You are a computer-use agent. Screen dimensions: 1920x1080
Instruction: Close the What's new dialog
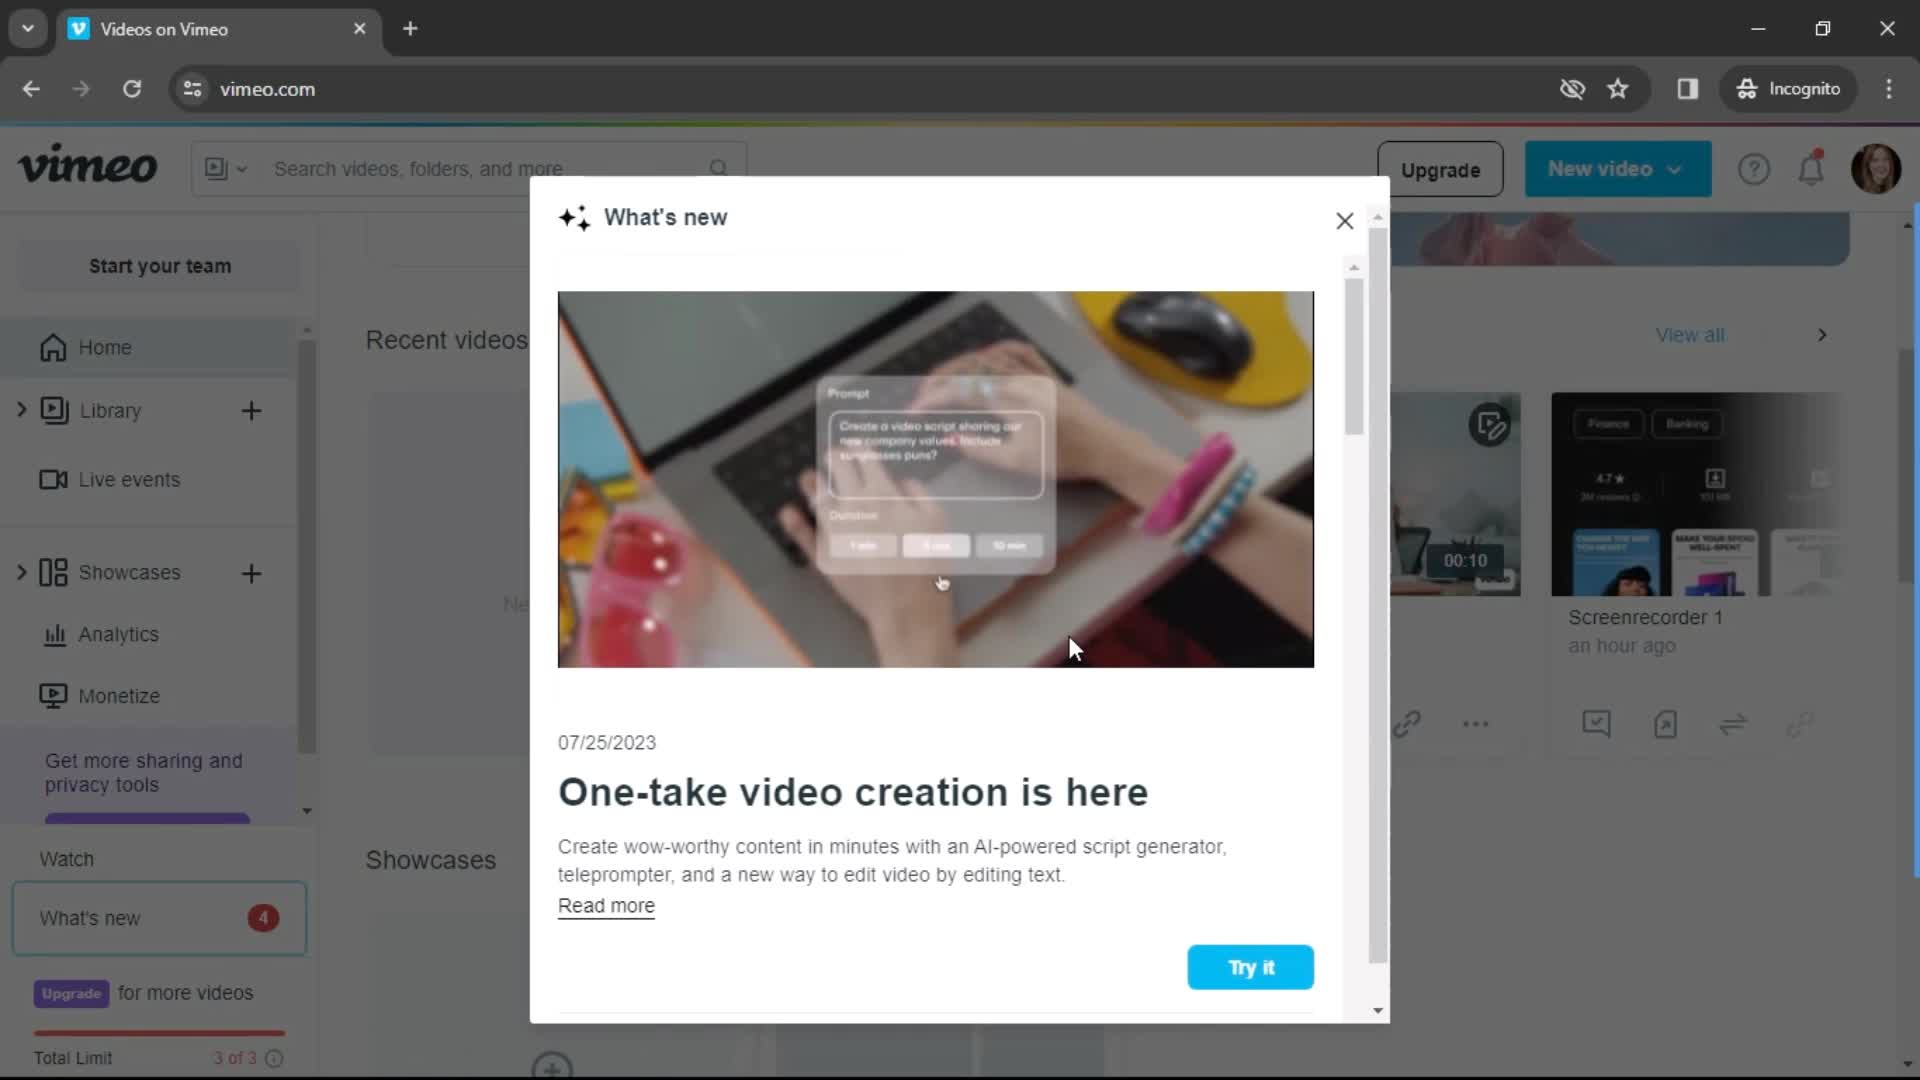[x=1344, y=220]
